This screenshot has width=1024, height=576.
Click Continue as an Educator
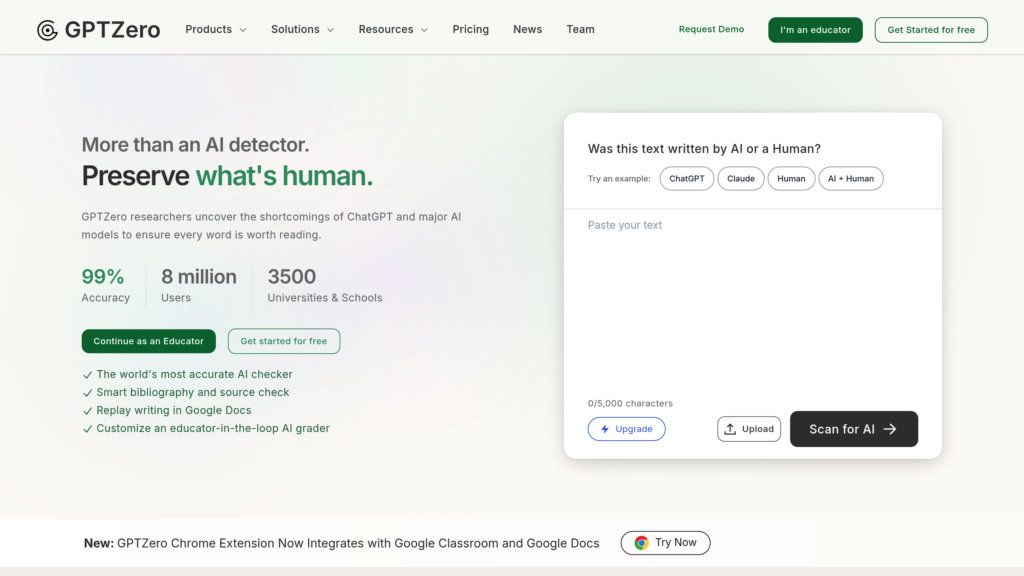[x=148, y=341]
